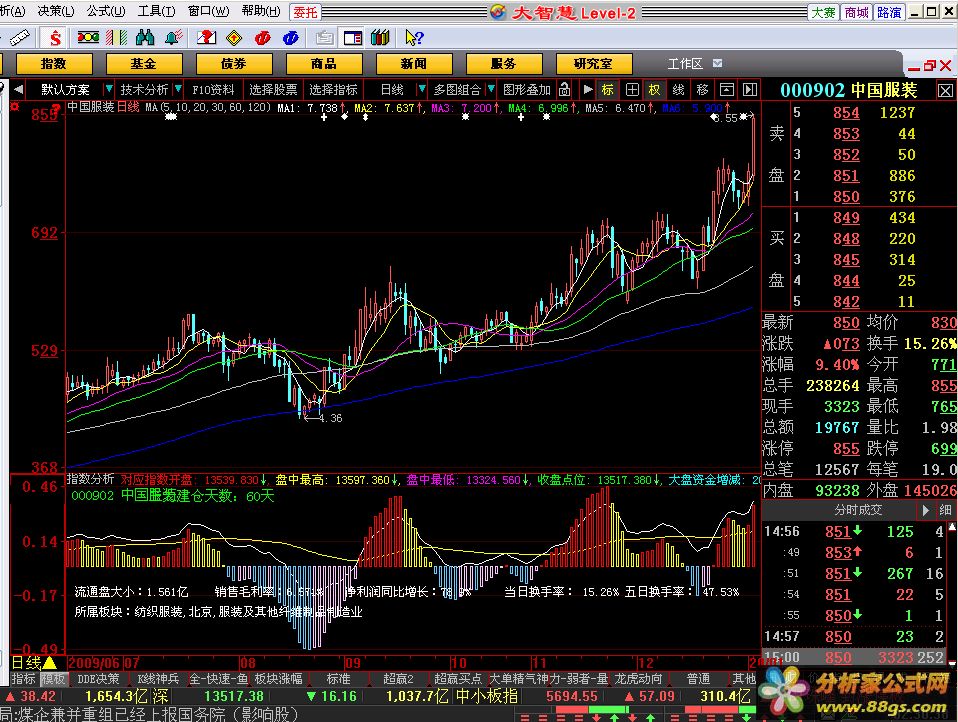Switch to the K线神兵 tab
Screen dimensions: 958x722
tap(158, 679)
